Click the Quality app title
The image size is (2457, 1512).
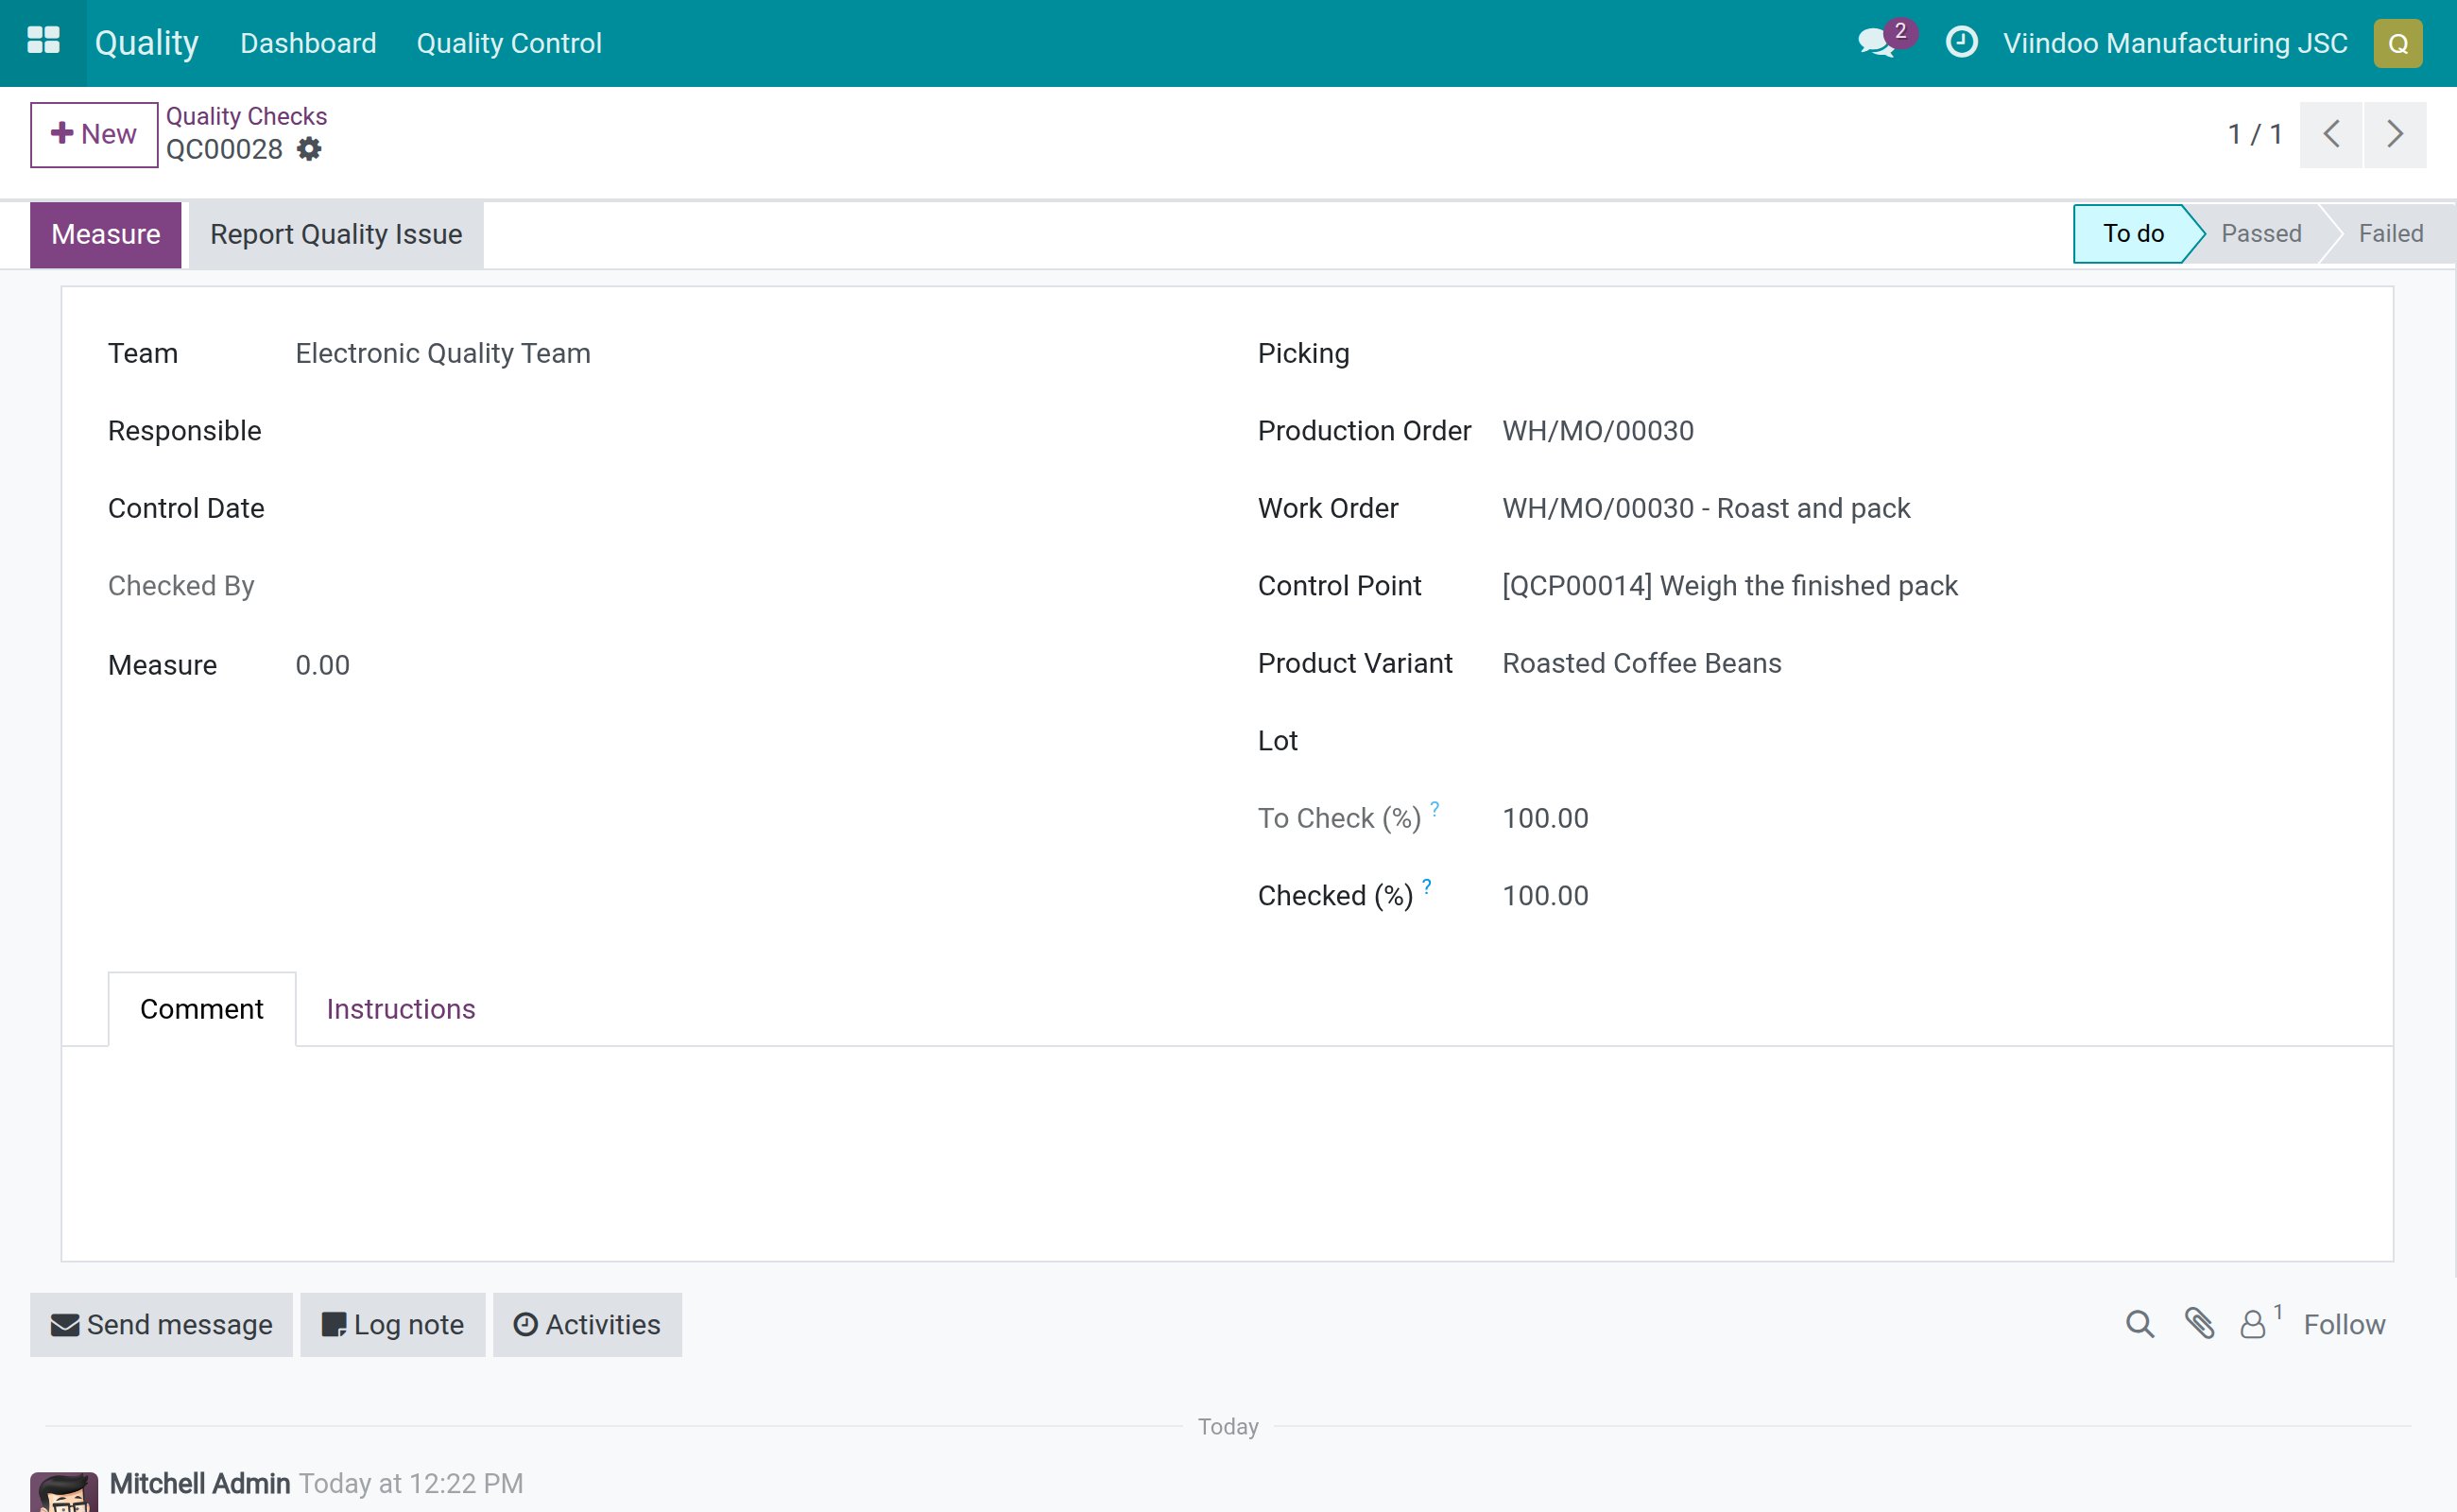coord(146,43)
